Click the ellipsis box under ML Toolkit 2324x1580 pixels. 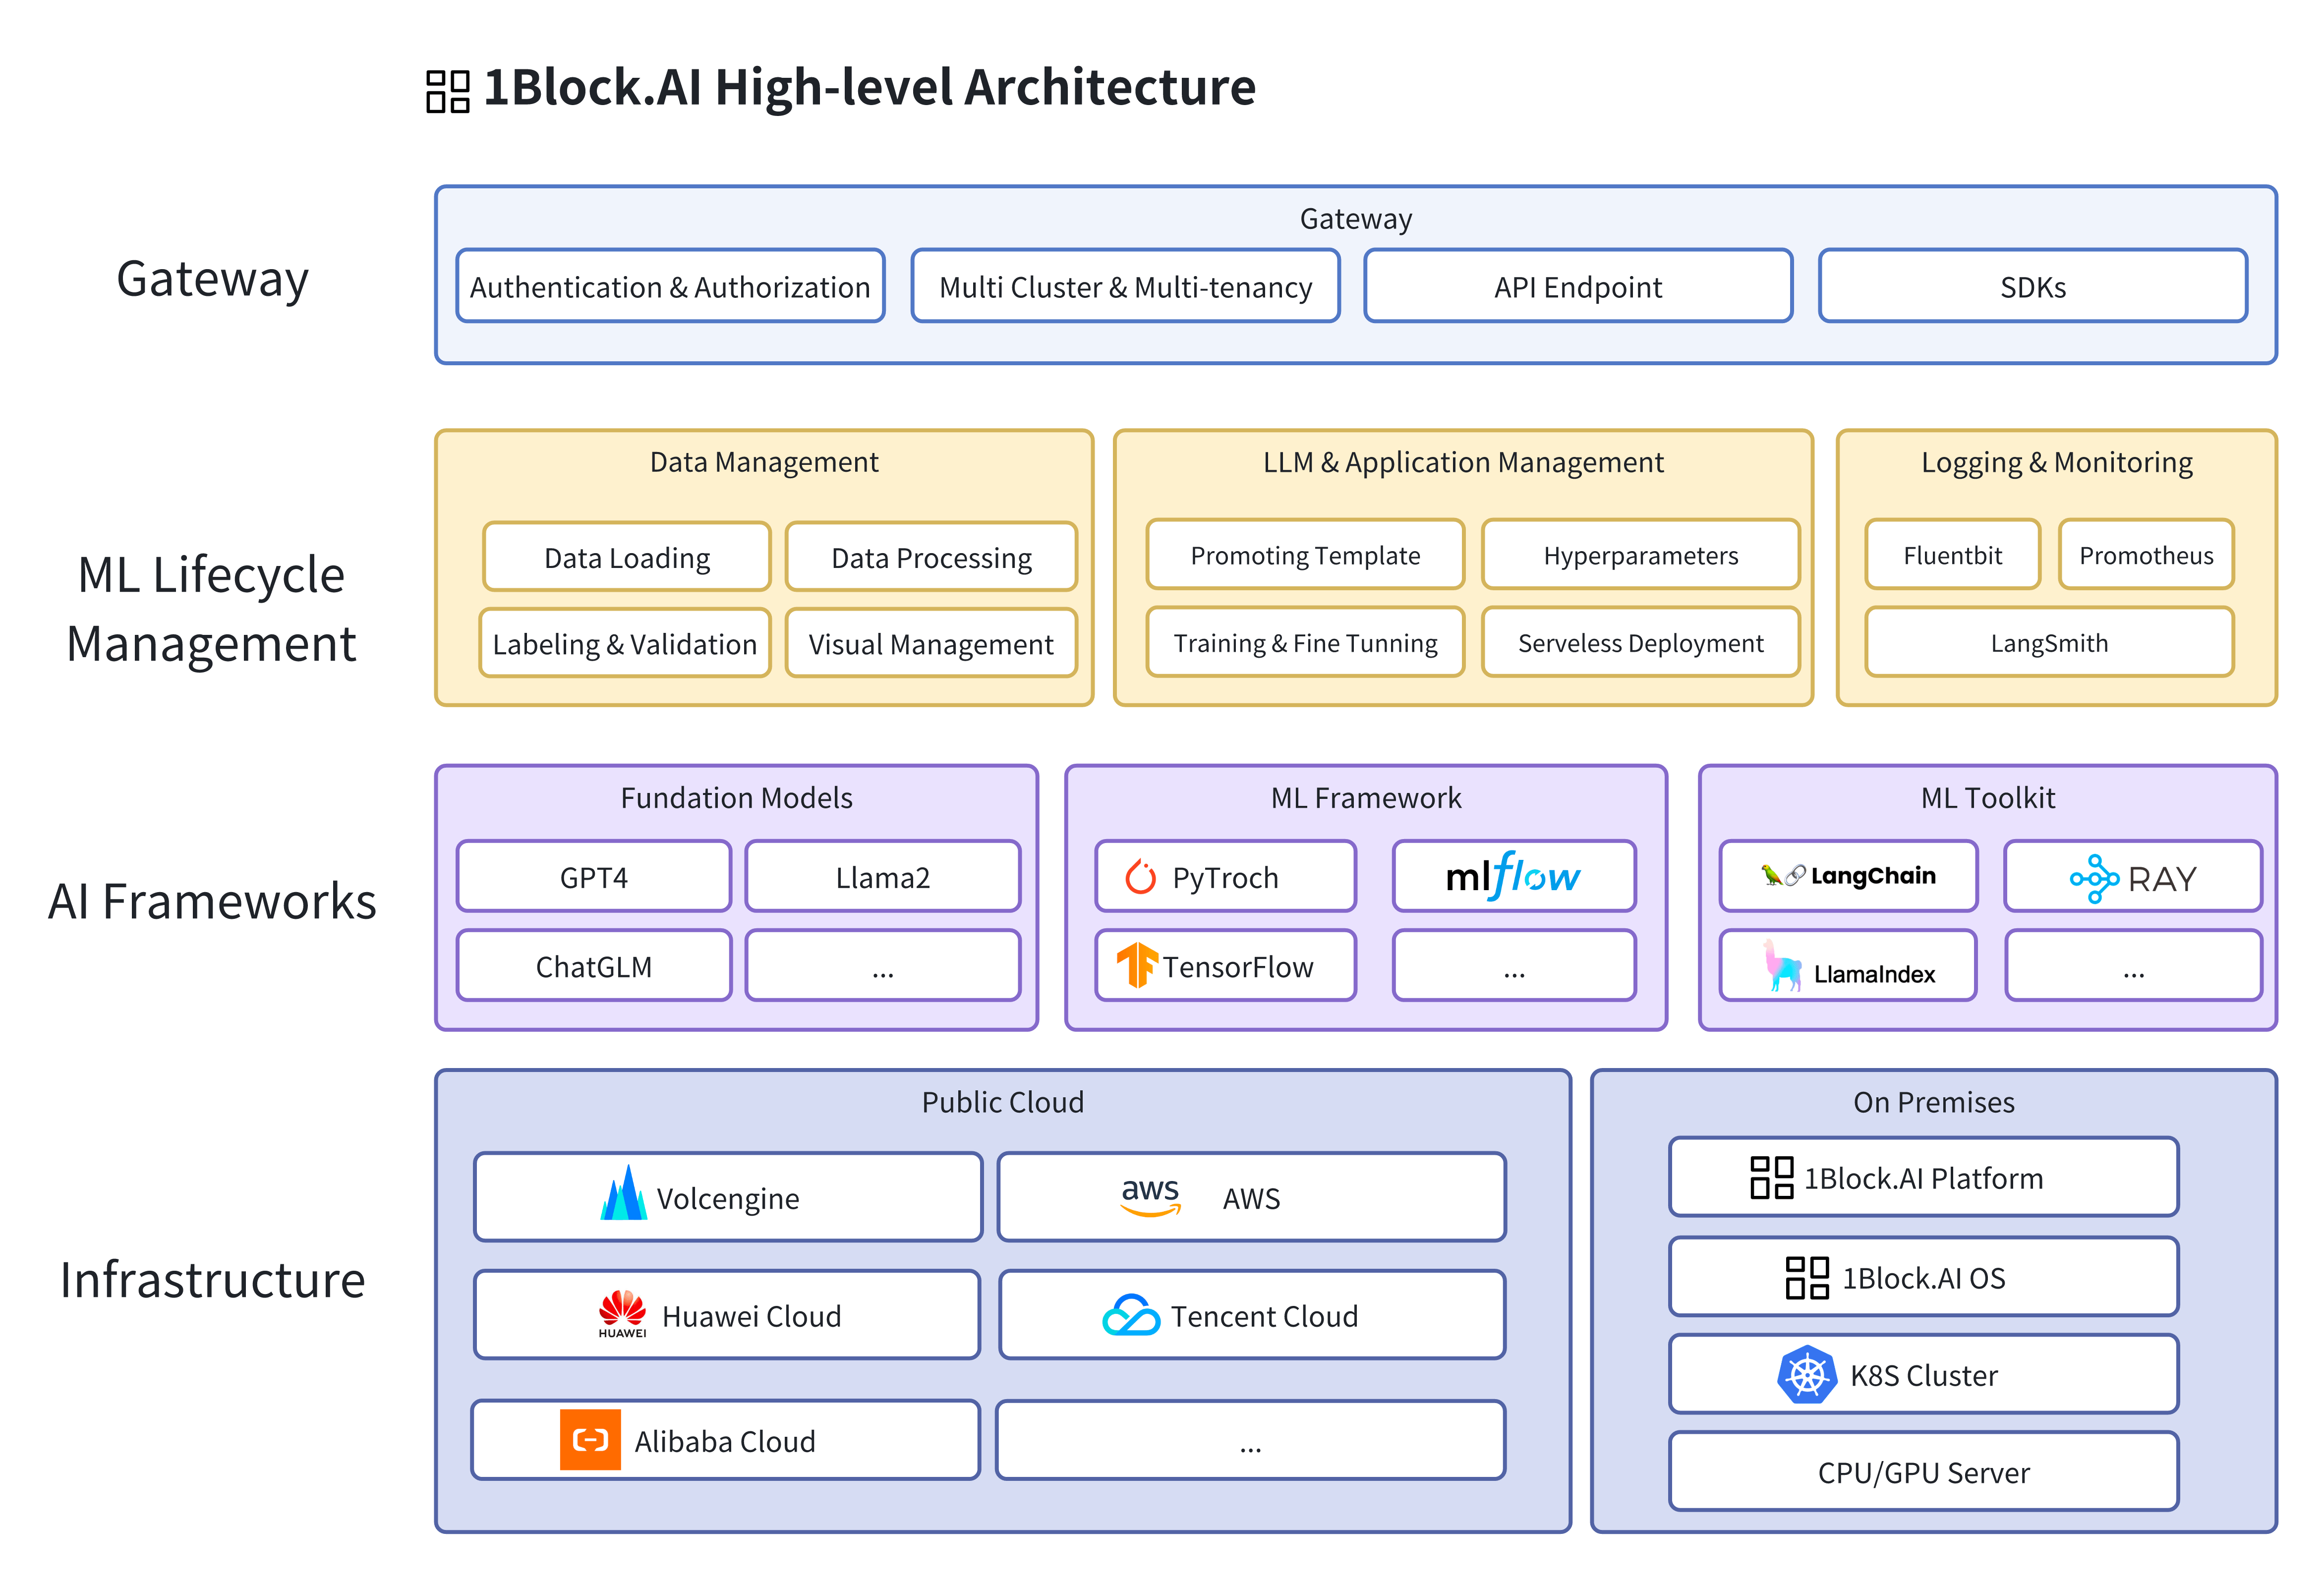[x=2133, y=965]
